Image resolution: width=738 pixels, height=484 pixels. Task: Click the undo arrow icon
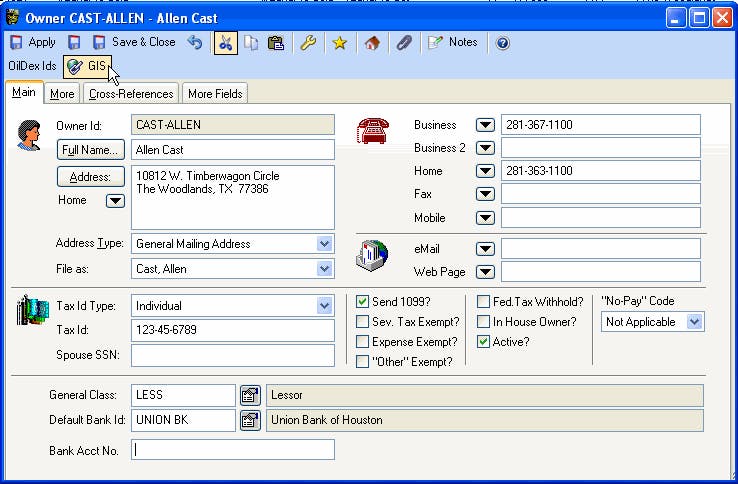pyautogui.click(x=194, y=42)
